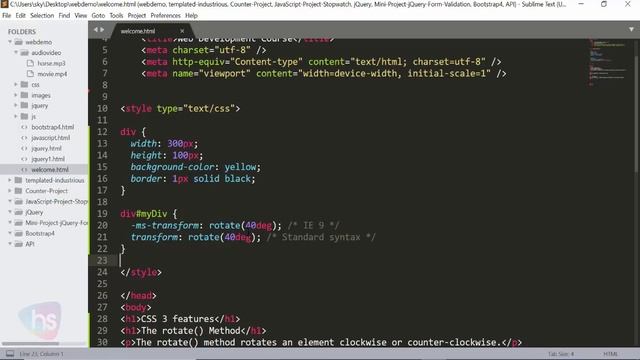Open jquery.html in sidebar
Screen dimensions: 640x360
[x=46, y=148]
